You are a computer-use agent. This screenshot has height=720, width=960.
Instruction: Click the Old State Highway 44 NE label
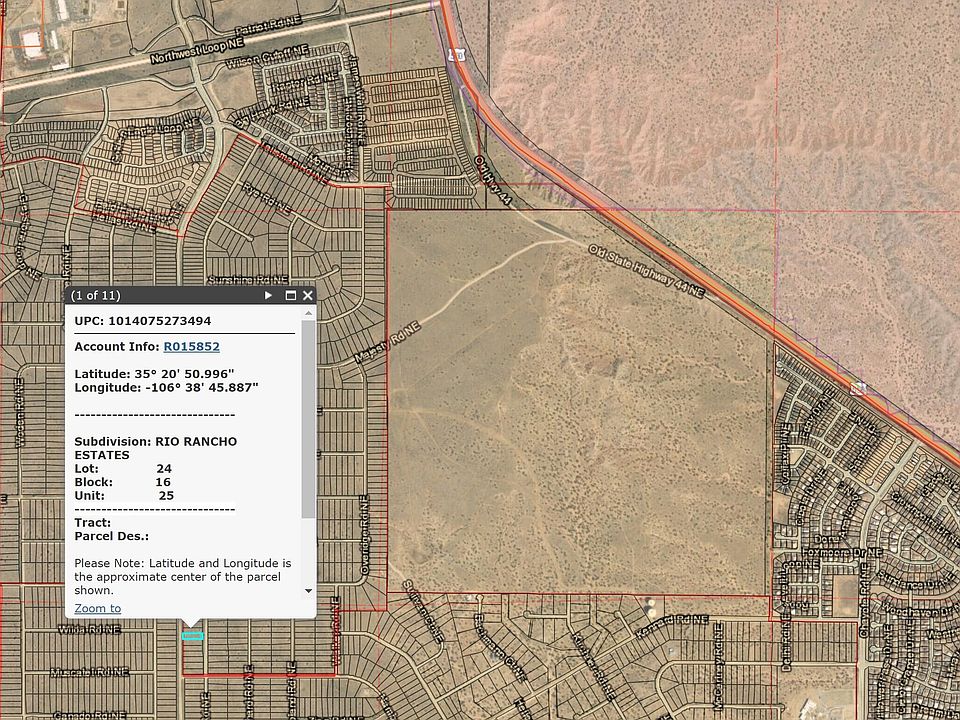tap(647, 271)
